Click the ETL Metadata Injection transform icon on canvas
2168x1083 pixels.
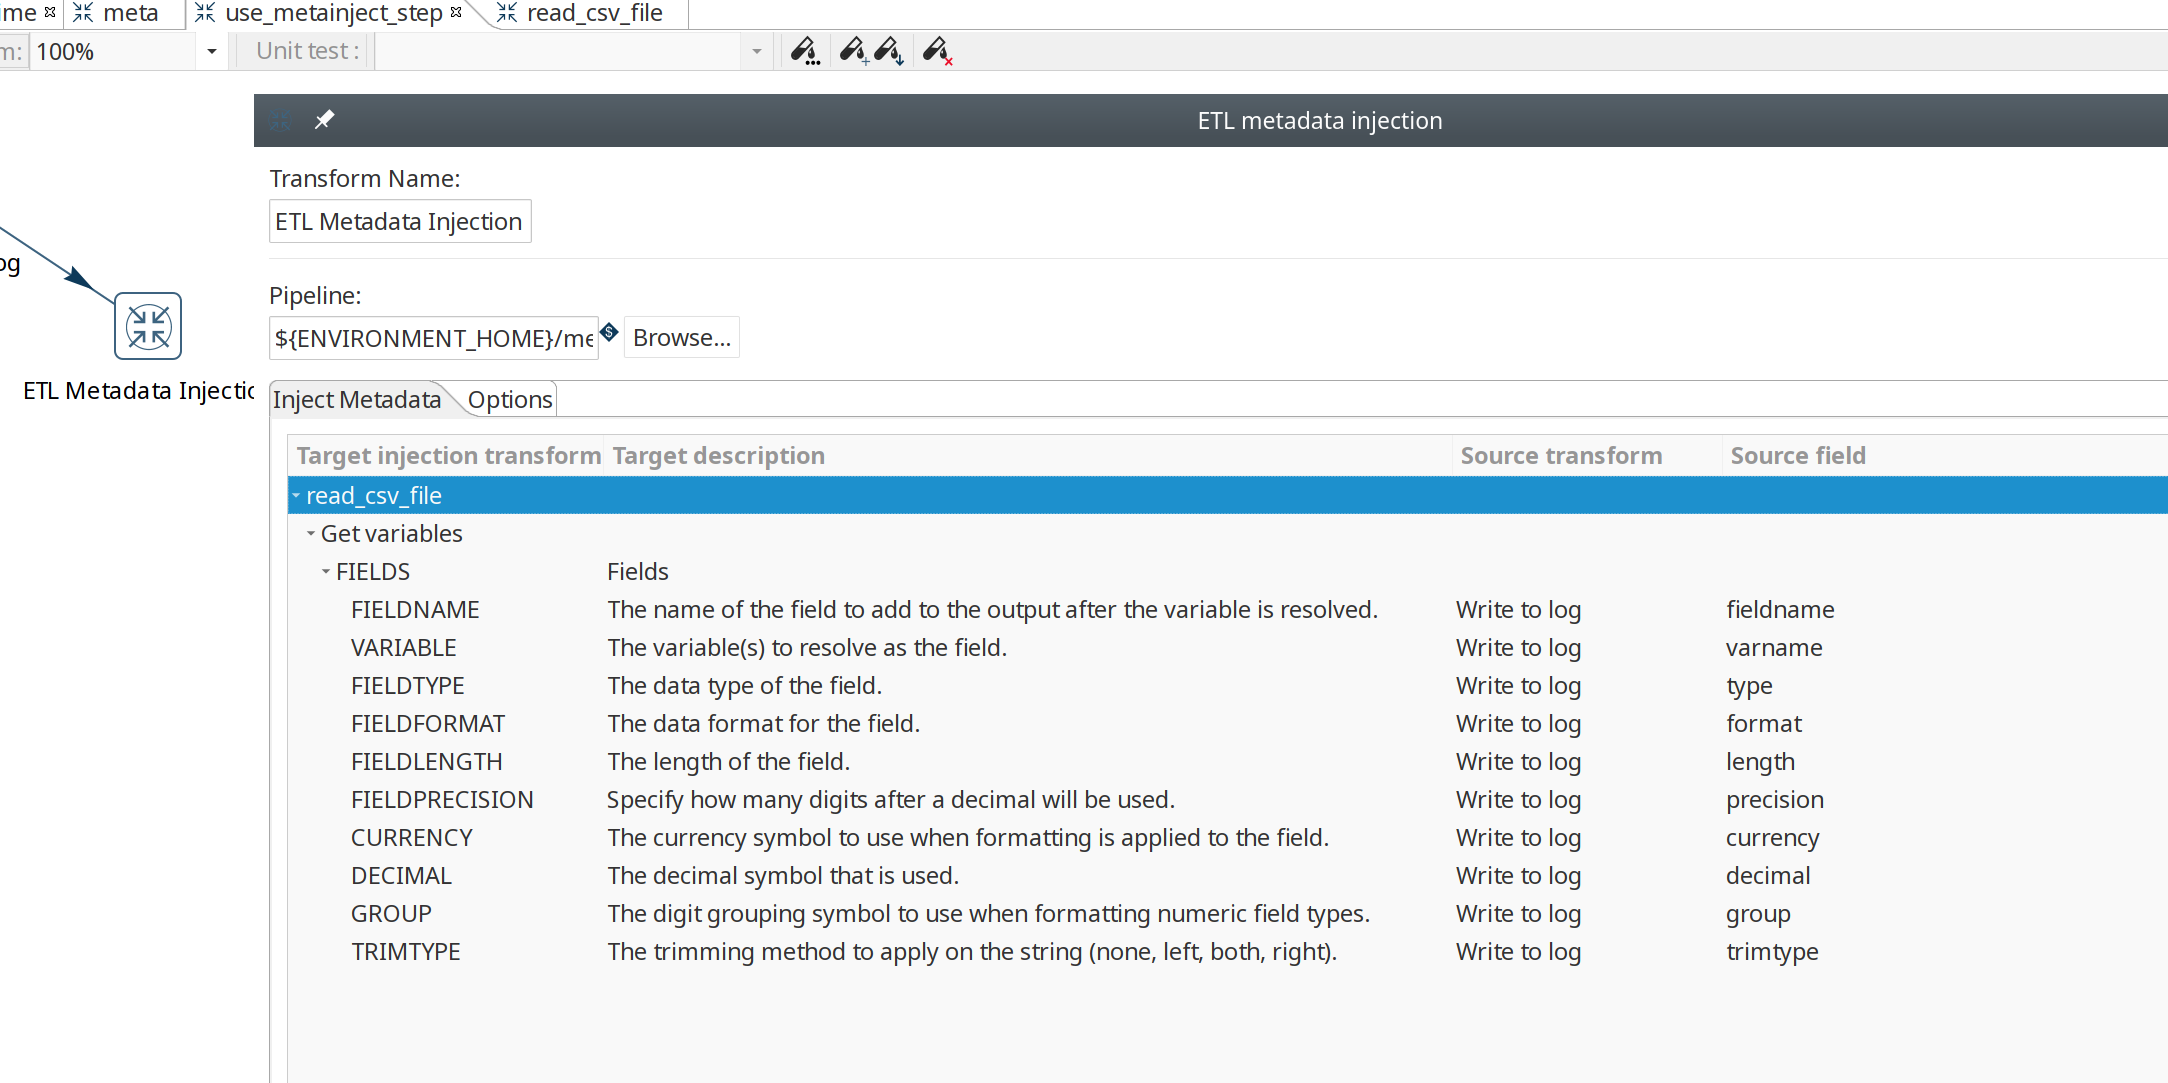(x=148, y=326)
